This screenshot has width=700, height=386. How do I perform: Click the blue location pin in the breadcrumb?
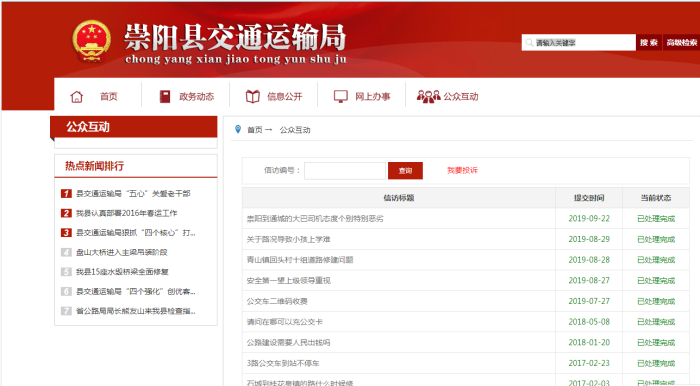(238, 129)
